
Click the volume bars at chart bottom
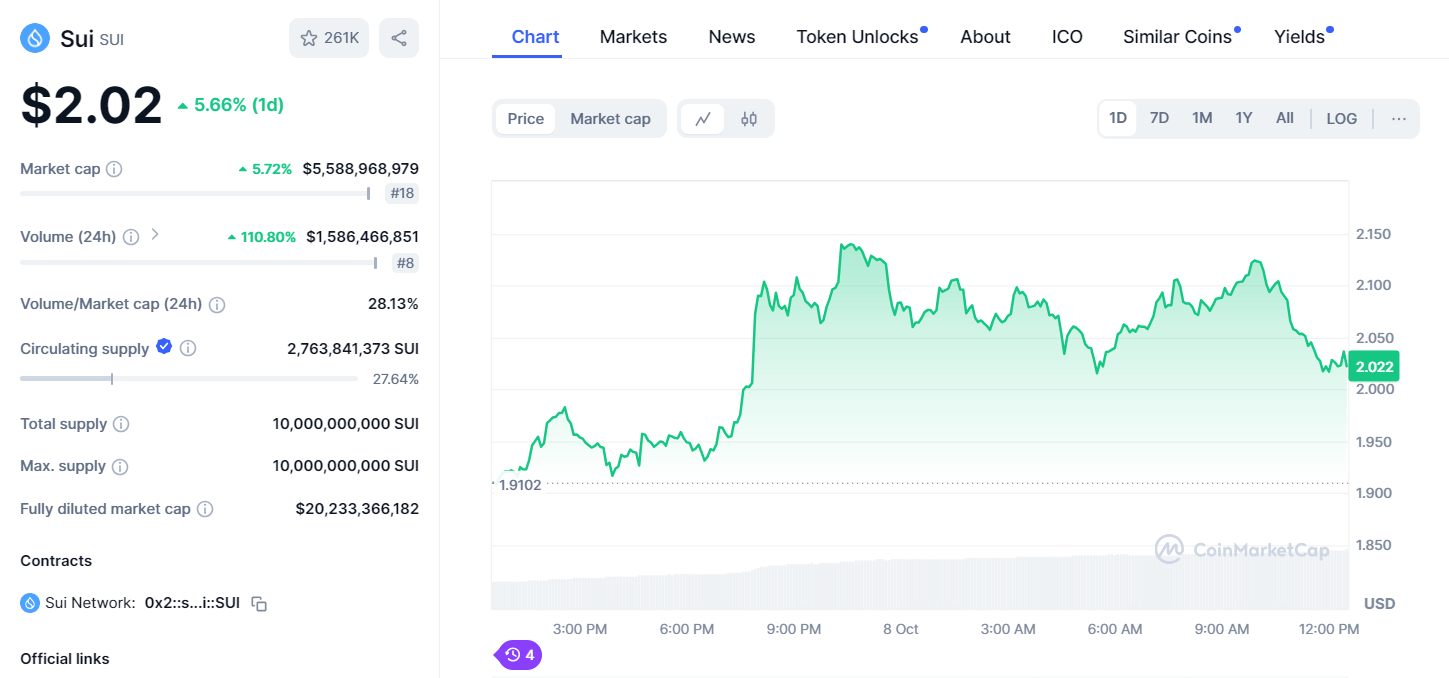[x=920, y=582]
